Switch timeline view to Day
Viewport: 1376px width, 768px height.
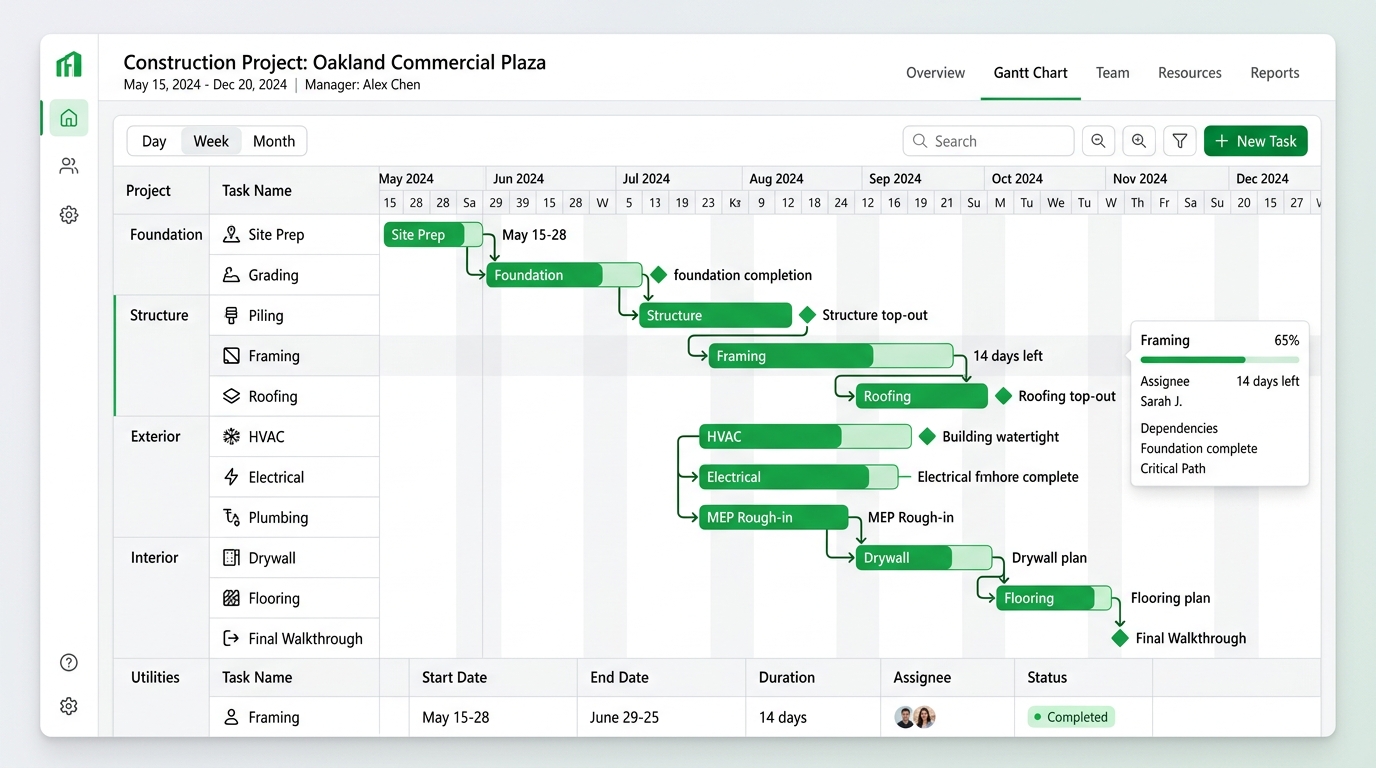pyautogui.click(x=154, y=141)
